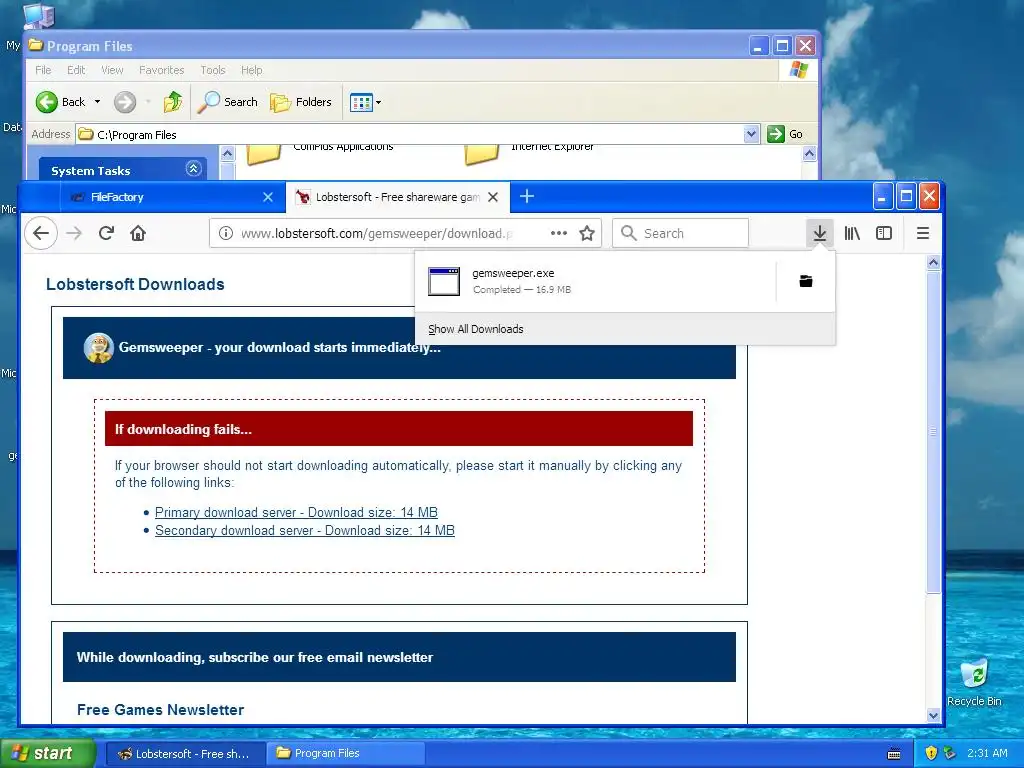Click Go button in Explorer
Viewport: 1024px width, 768px height.
786,135
